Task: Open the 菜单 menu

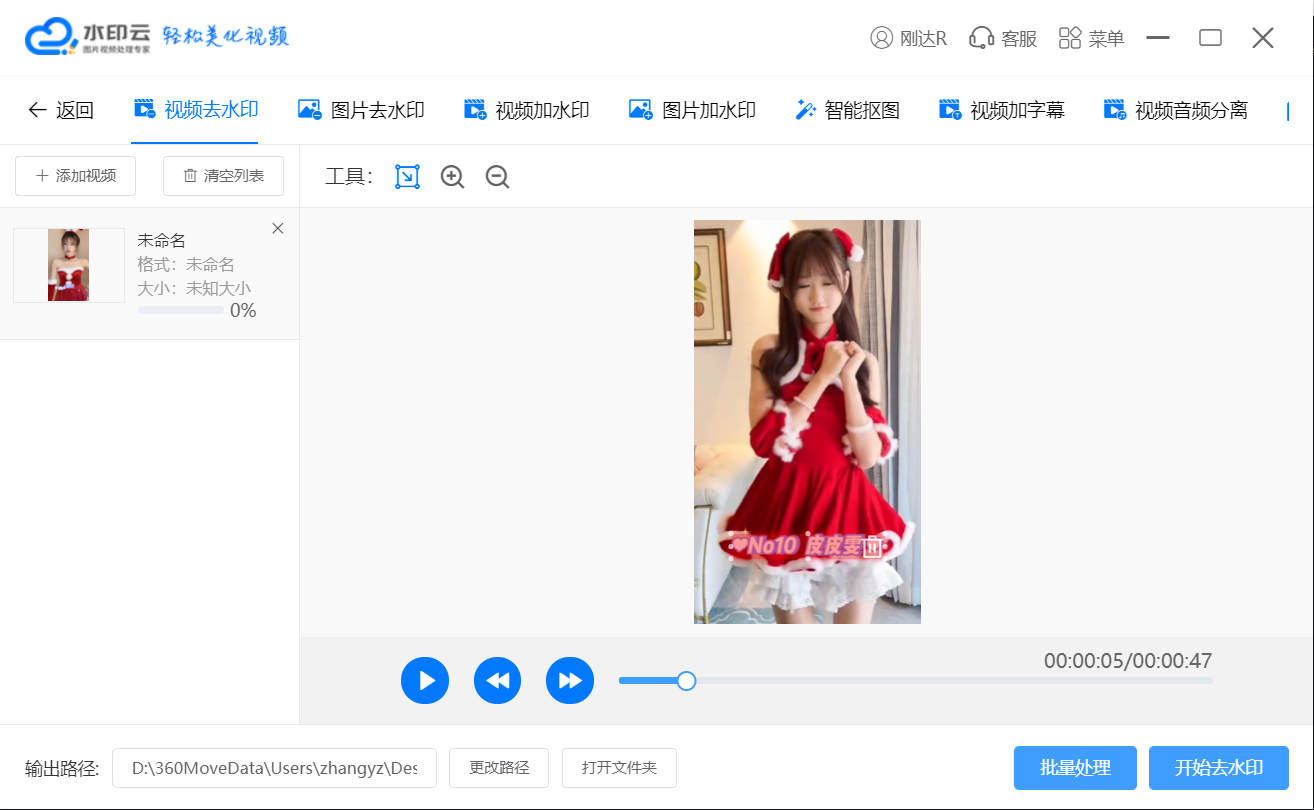Action: 1091,38
